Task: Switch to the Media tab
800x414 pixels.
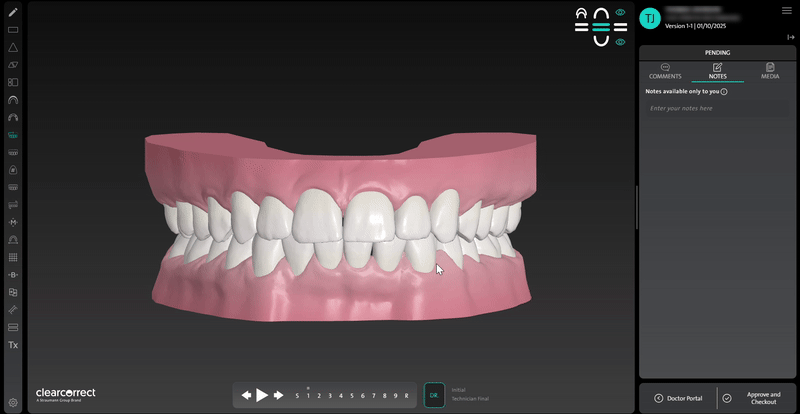Action: [x=770, y=71]
